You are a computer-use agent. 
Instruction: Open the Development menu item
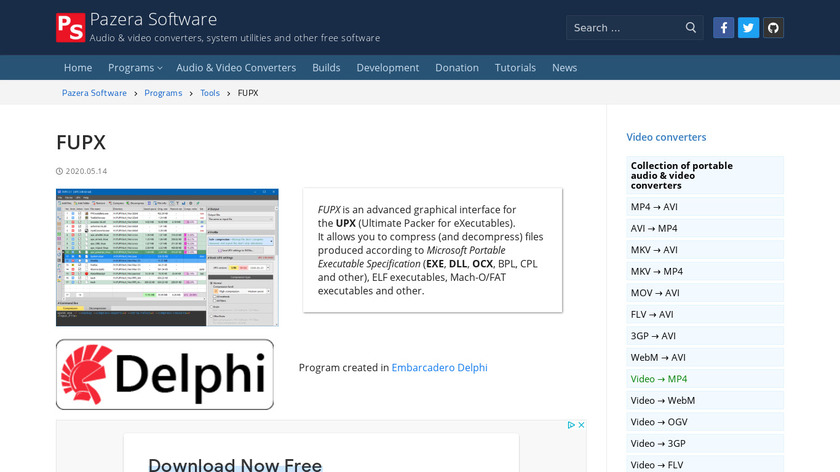388,68
